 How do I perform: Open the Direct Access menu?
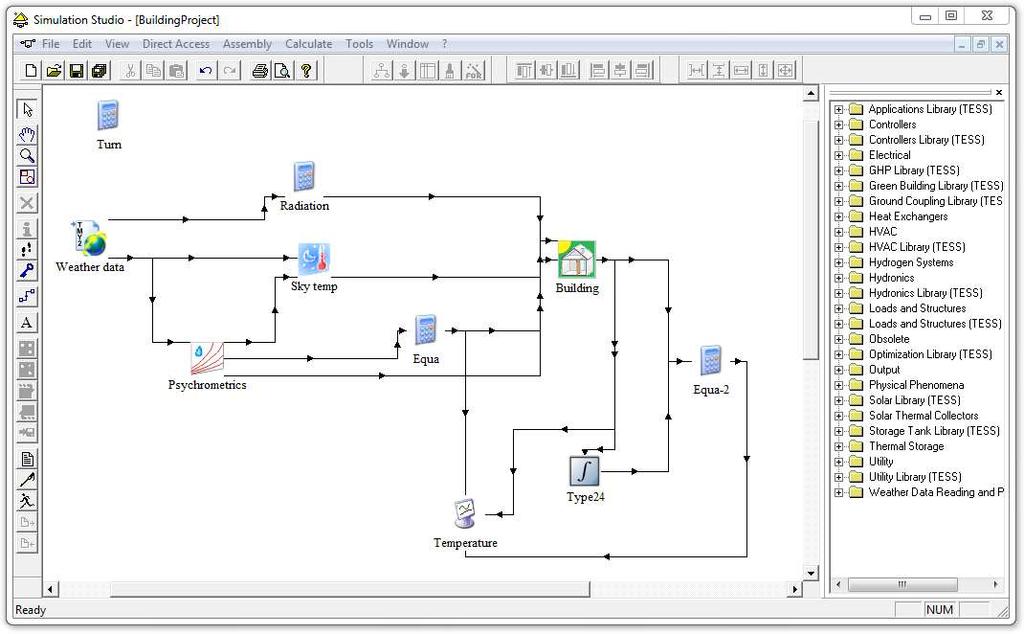(x=176, y=44)
